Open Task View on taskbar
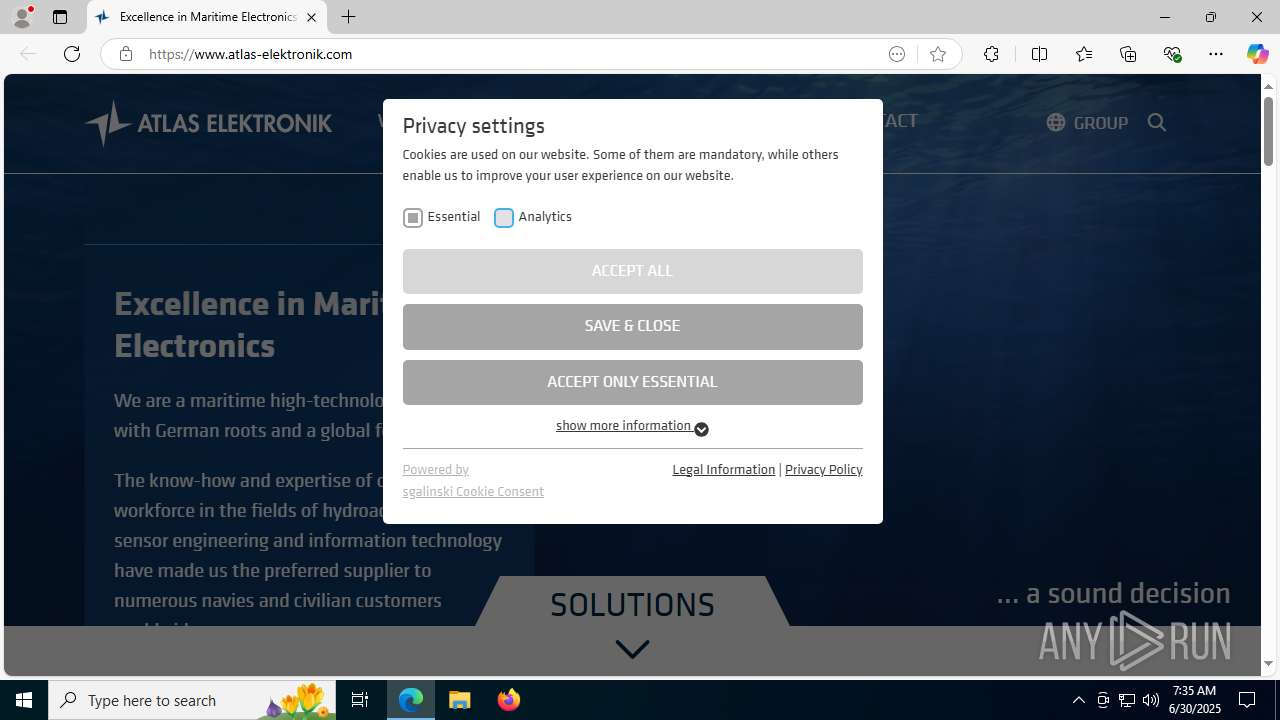 pyautogui.click(x=360, y=700)
